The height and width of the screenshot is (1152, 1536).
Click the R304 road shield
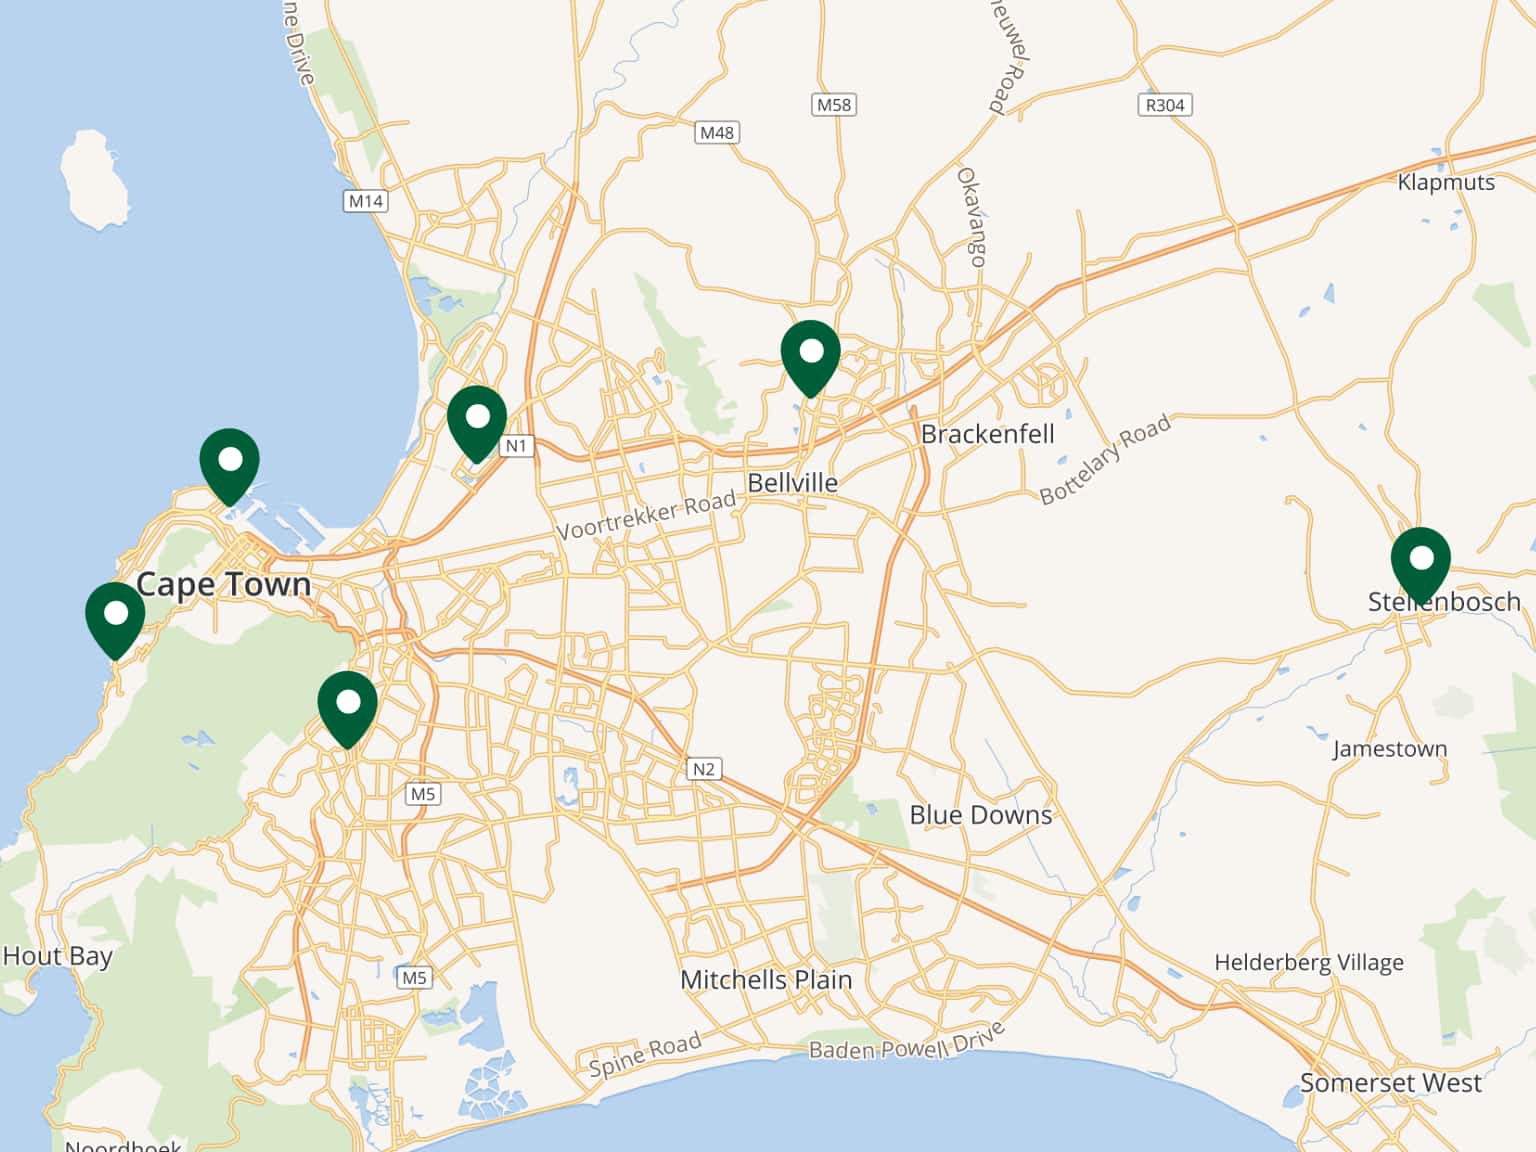1164,105
